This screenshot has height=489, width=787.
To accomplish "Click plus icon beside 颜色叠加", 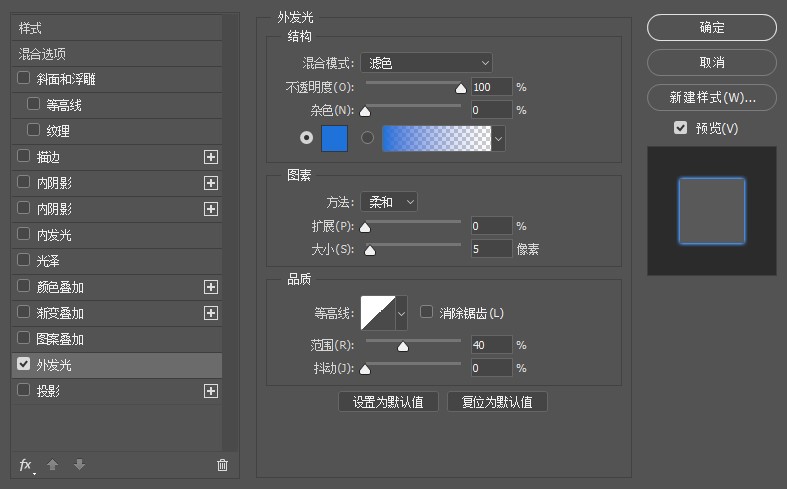I will click(211, 287).
